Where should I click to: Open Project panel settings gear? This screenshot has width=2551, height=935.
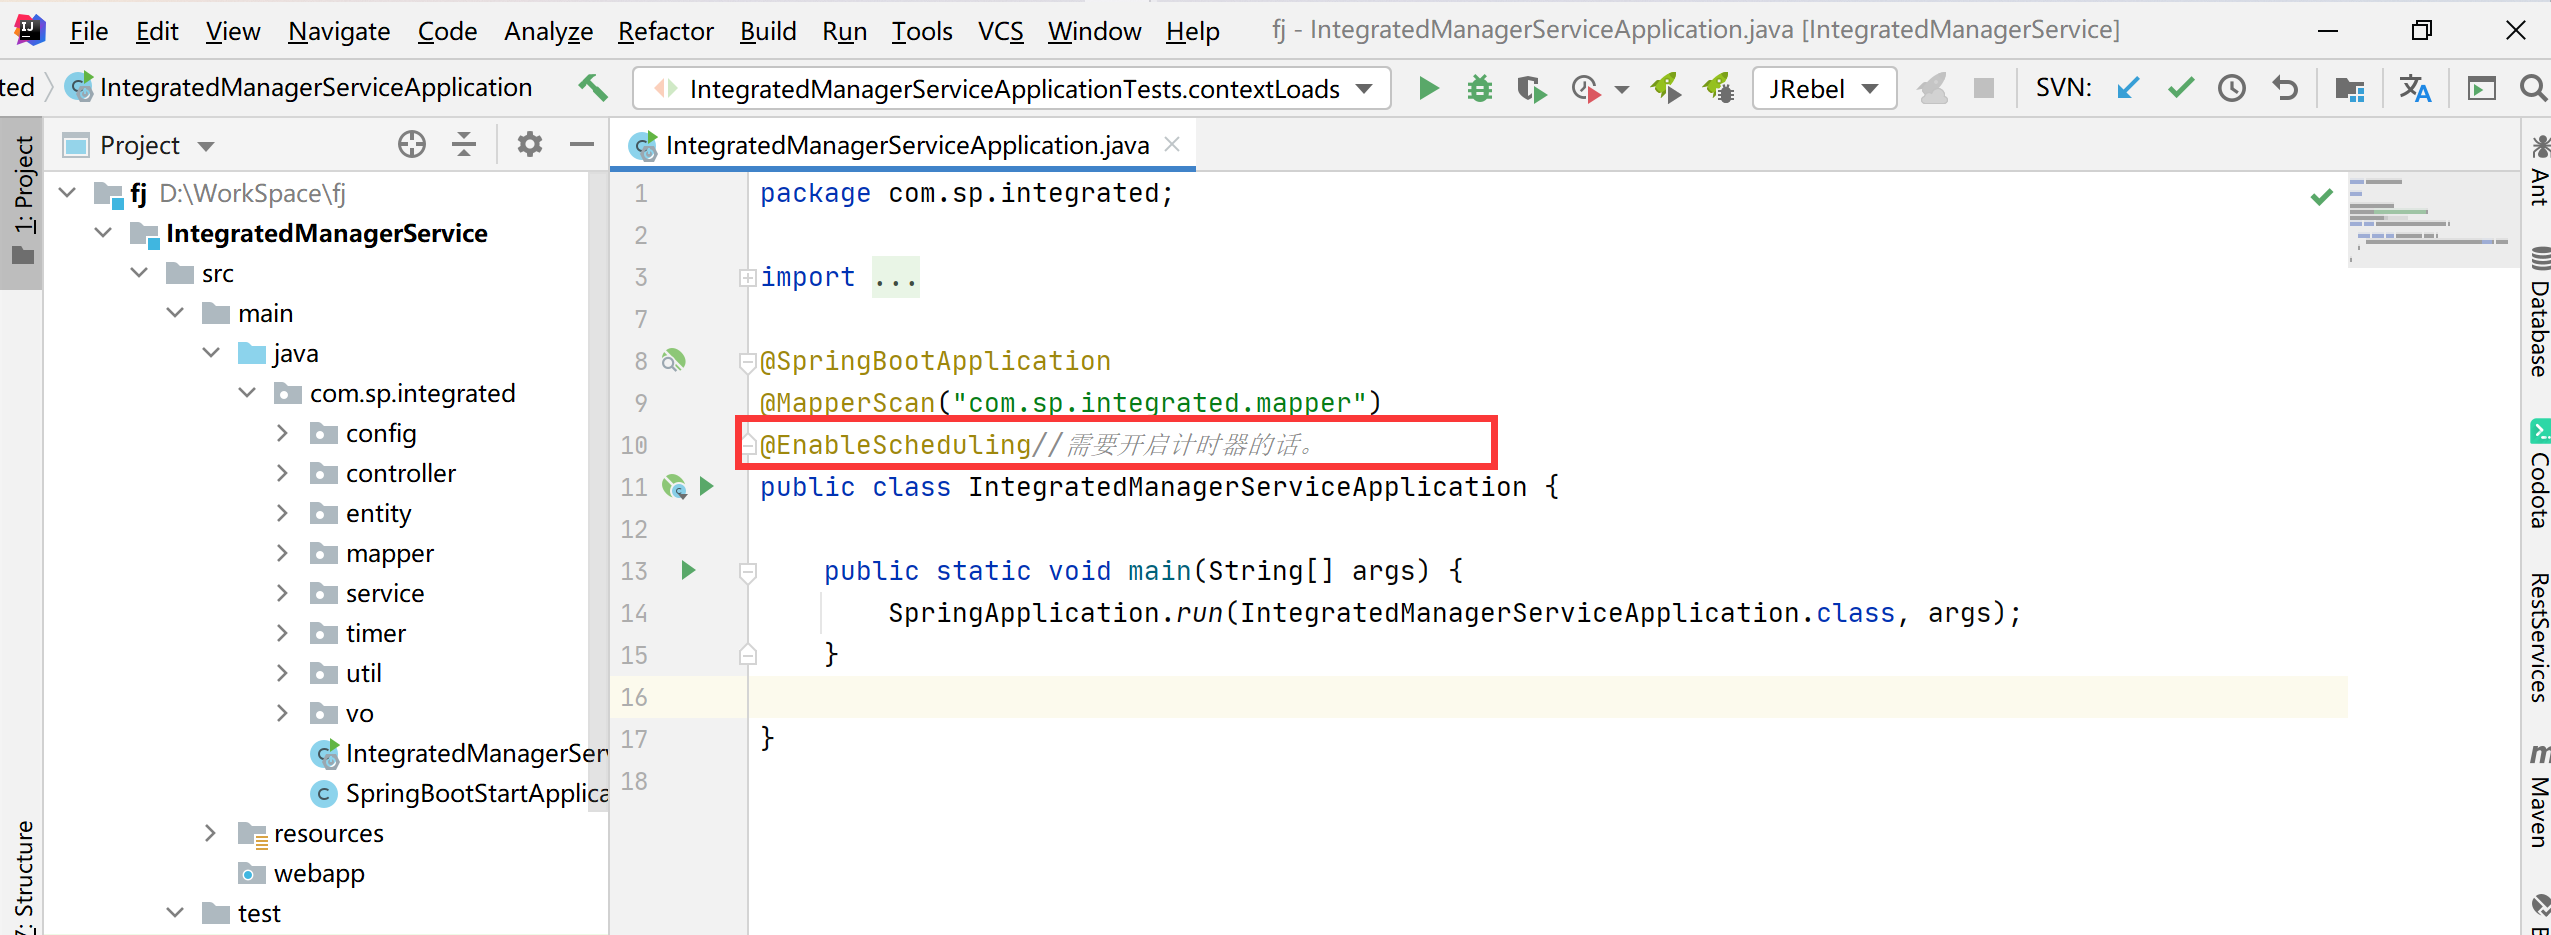pyautogui.click(x=529, y=145)
